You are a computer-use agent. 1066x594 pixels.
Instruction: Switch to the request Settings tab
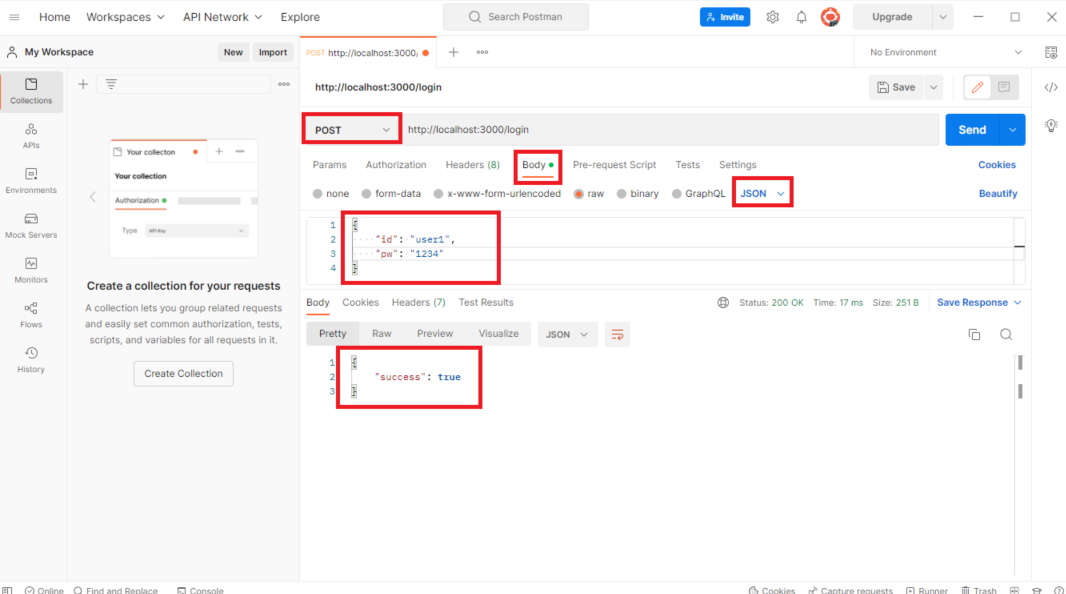click(x=738, y=164)
